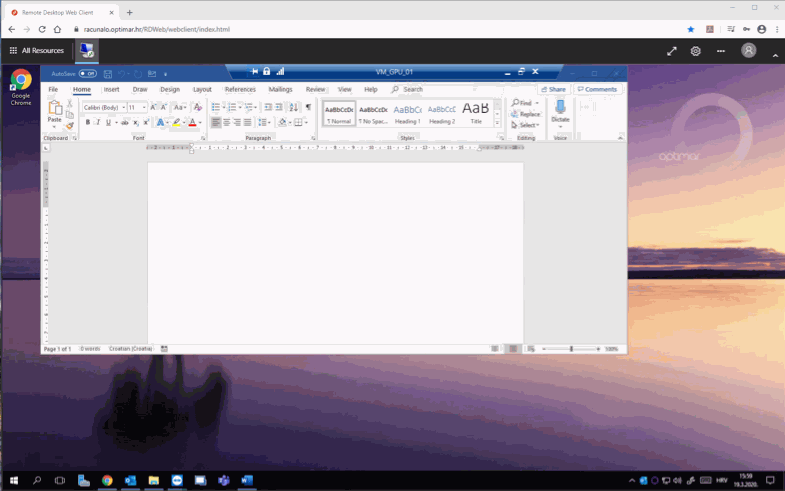
Task: Click the Redo/Repeat icon in Word
Action: [138, 74]
